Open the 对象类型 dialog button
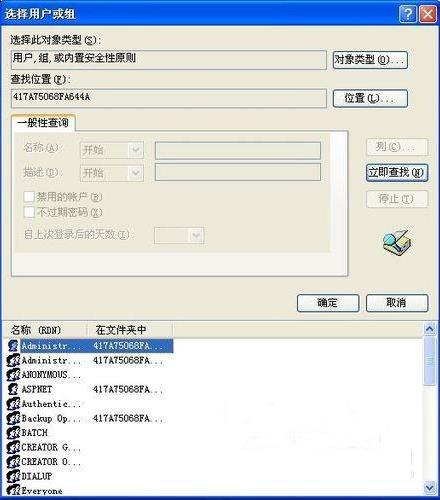440x500 pixels. tap(370, 60)
